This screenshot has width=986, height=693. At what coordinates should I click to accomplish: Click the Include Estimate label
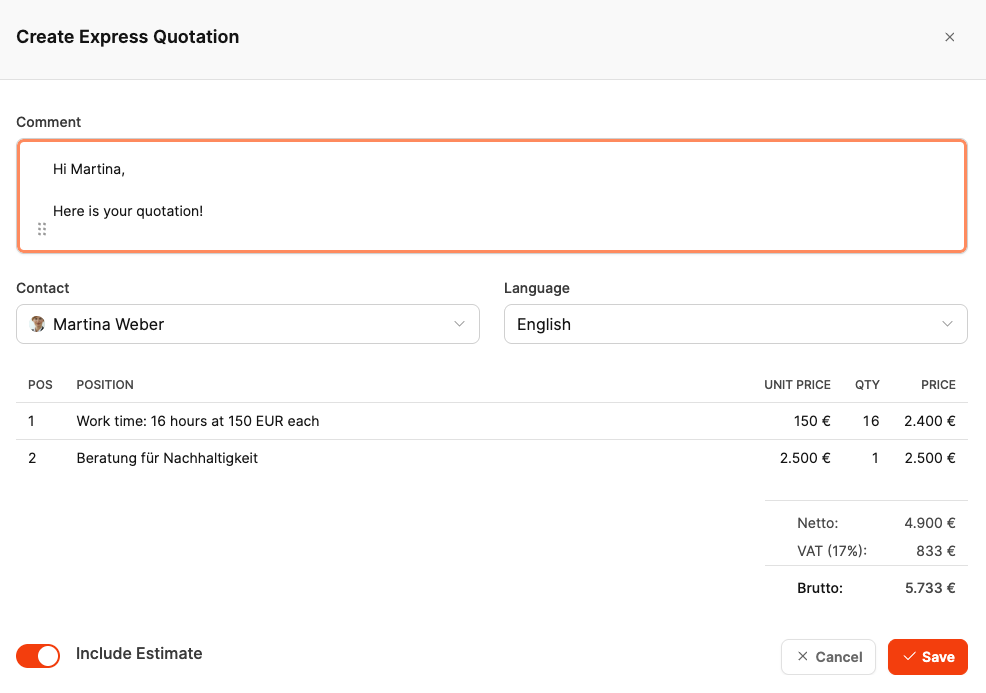[x=139, y=654]
